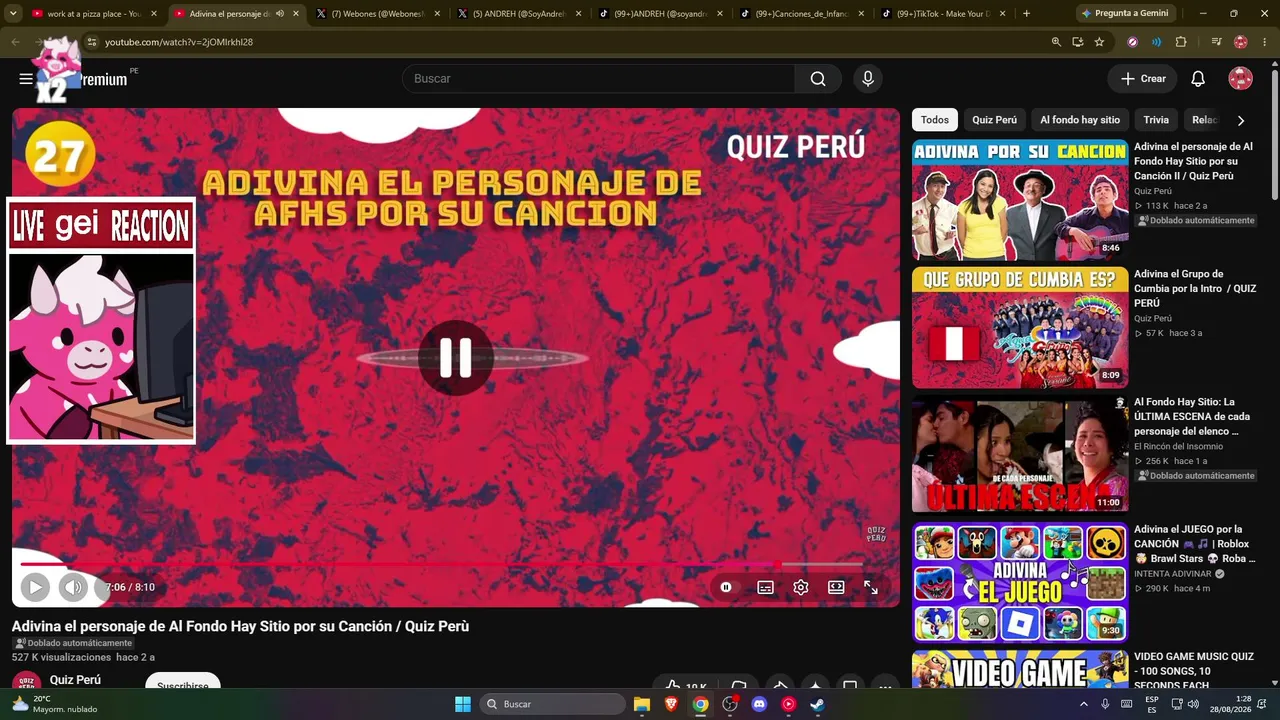Toggle subtitles in the video player
The image size is (1280, 720).
[x=765, y=587]
